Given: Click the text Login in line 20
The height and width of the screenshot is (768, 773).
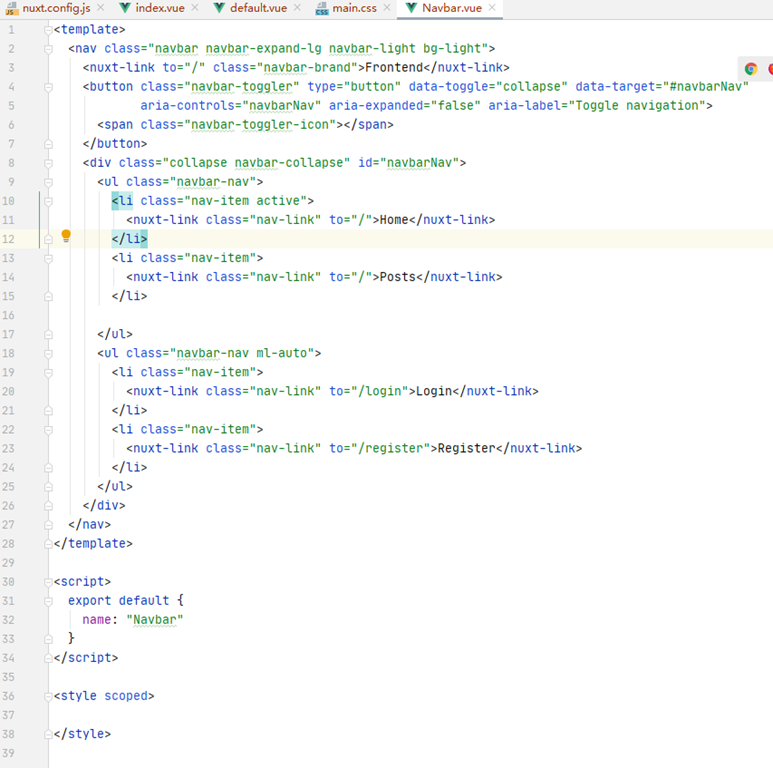Looking at the screenshot, I should (434, 391).
